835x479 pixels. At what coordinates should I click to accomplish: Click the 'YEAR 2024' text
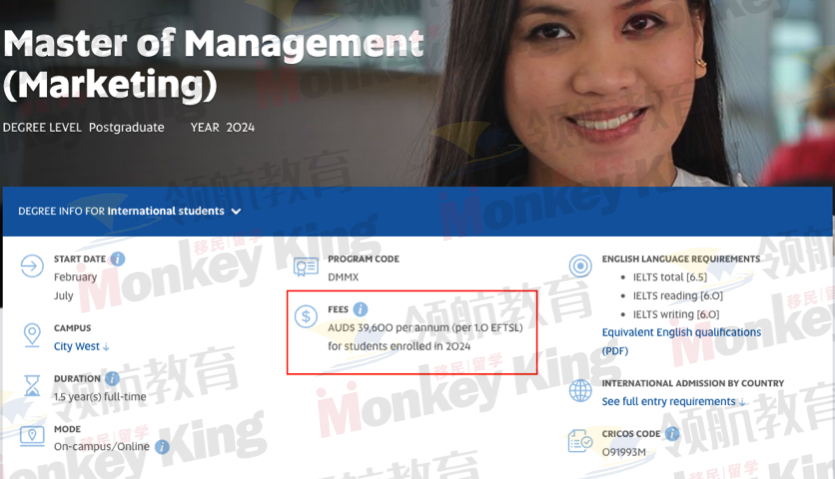[223, 127]
